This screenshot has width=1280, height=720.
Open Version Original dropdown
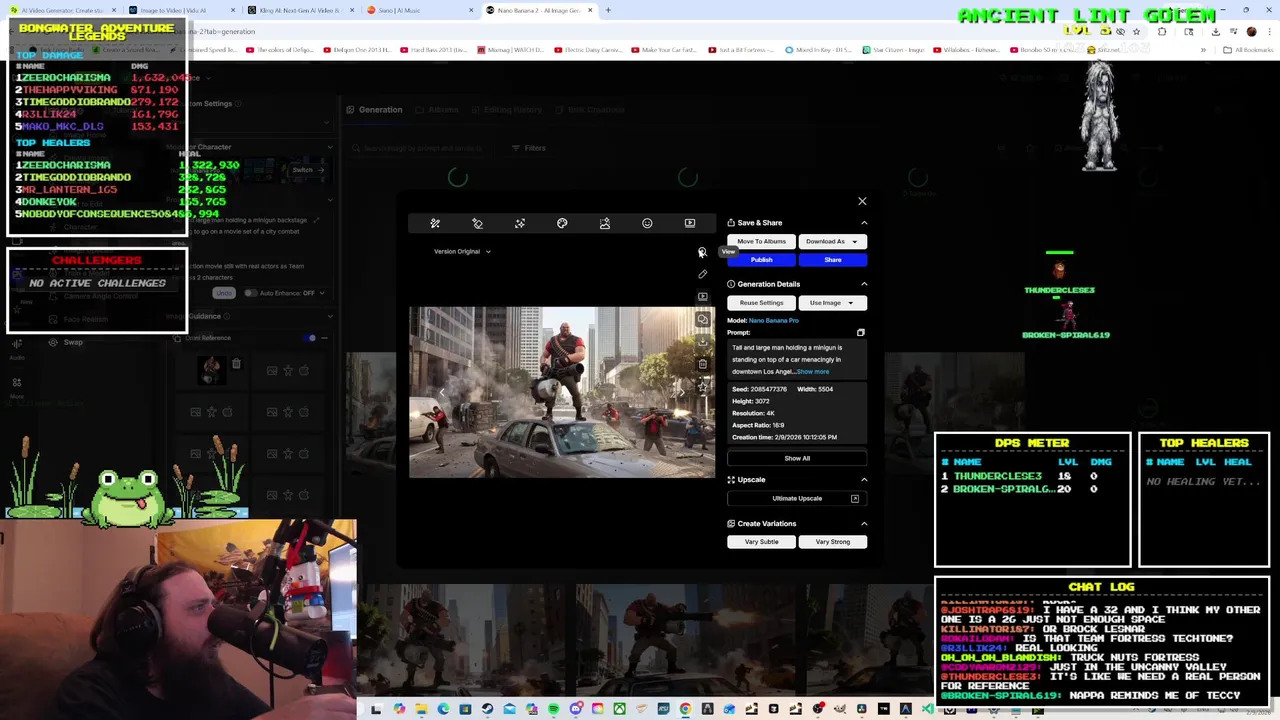tap(462, 251)
